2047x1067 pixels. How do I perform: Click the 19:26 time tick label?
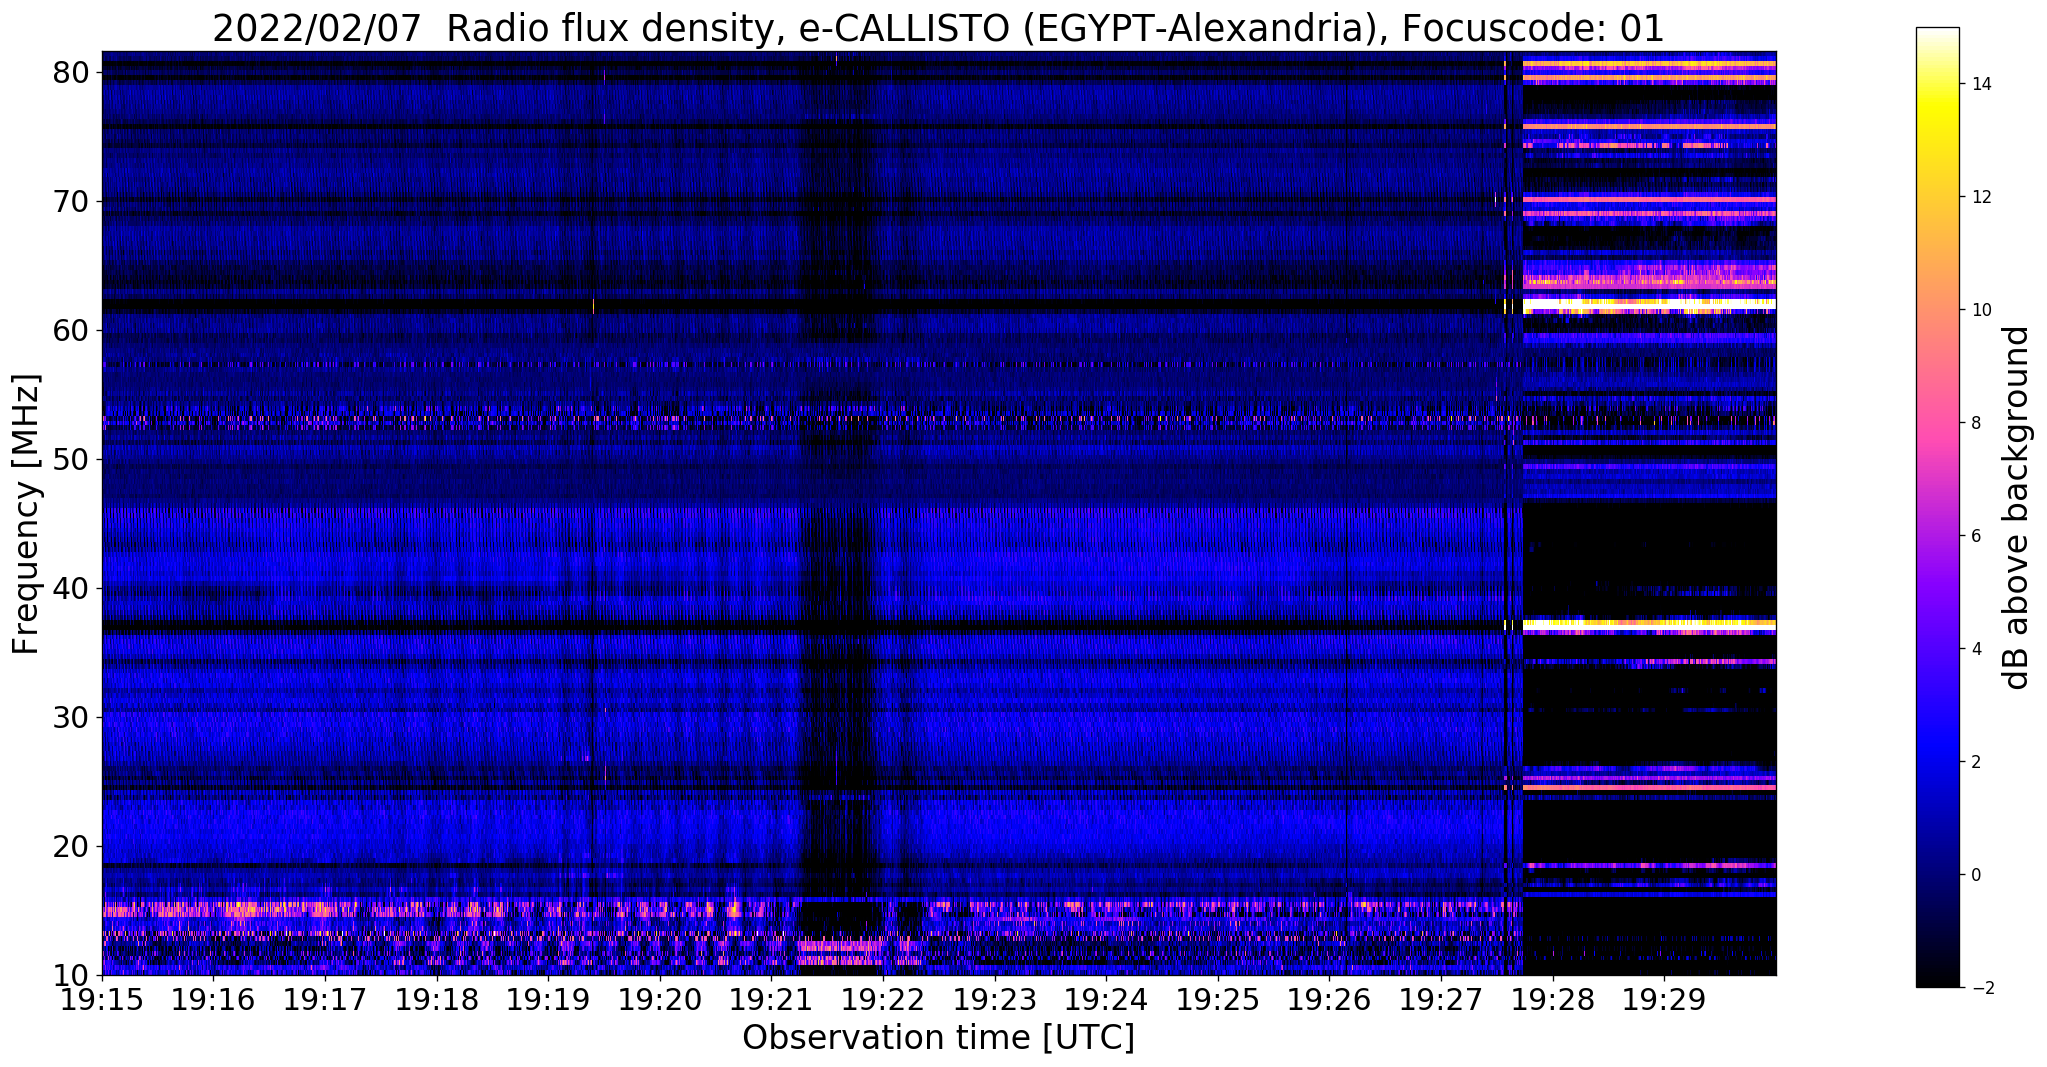click(1329, 999)
